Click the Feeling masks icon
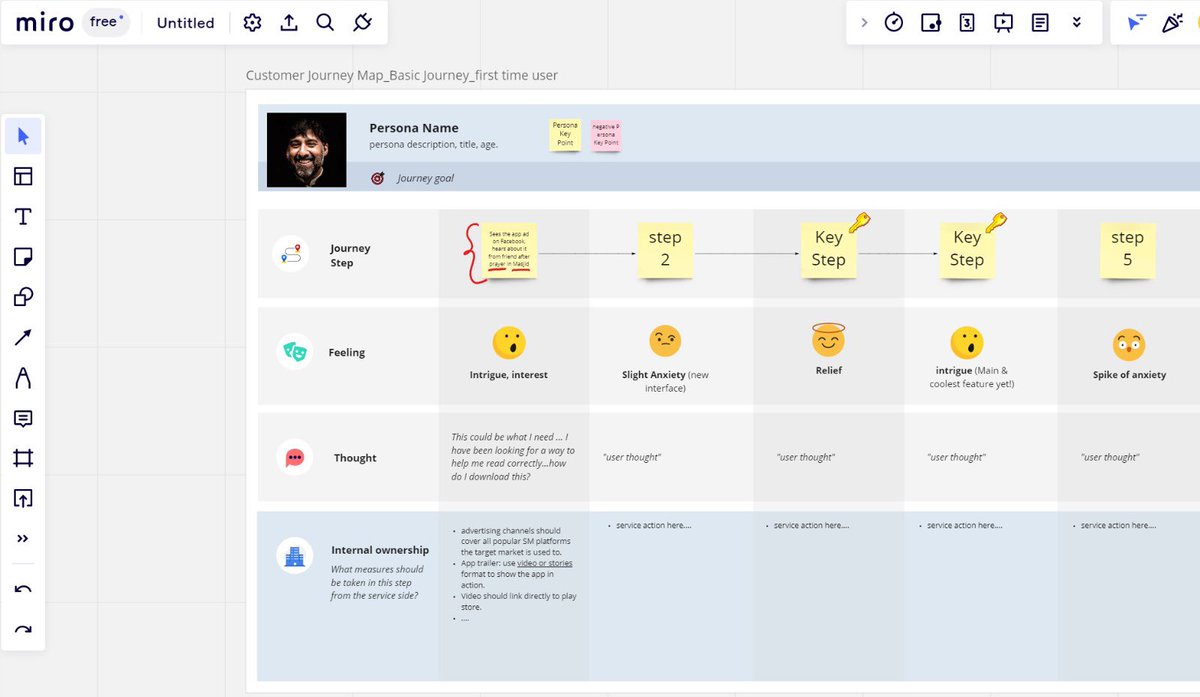Viewport: 1200px width, 697px height. point(294,351)
